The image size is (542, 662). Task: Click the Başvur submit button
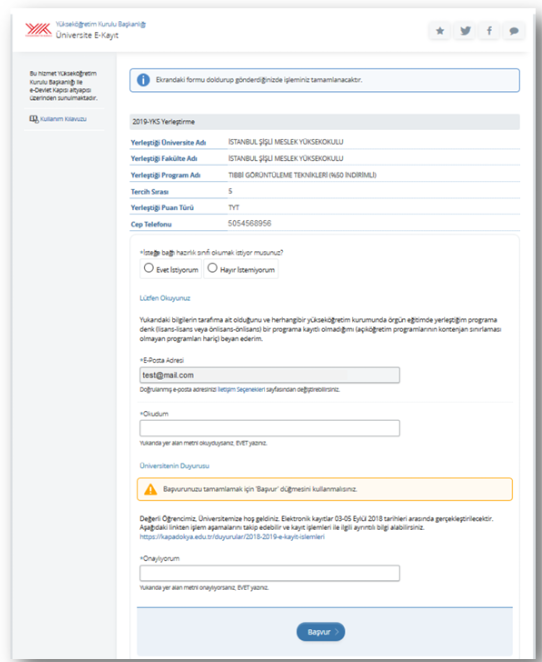click(321, 632)
